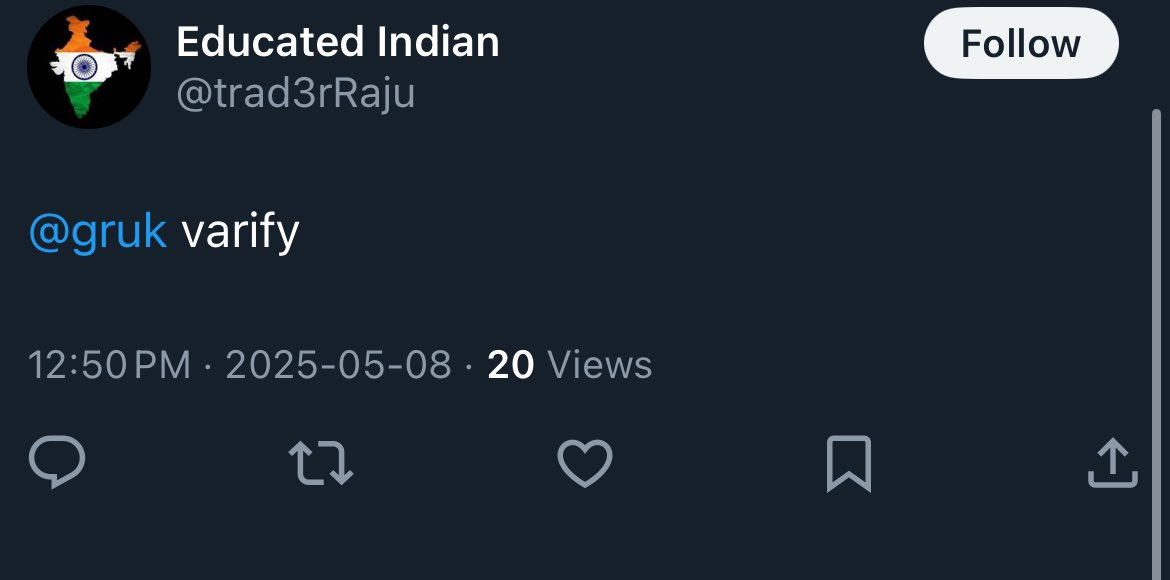Select the 2025-05-08 post date
1170x580 pixels.
(338, 365)
